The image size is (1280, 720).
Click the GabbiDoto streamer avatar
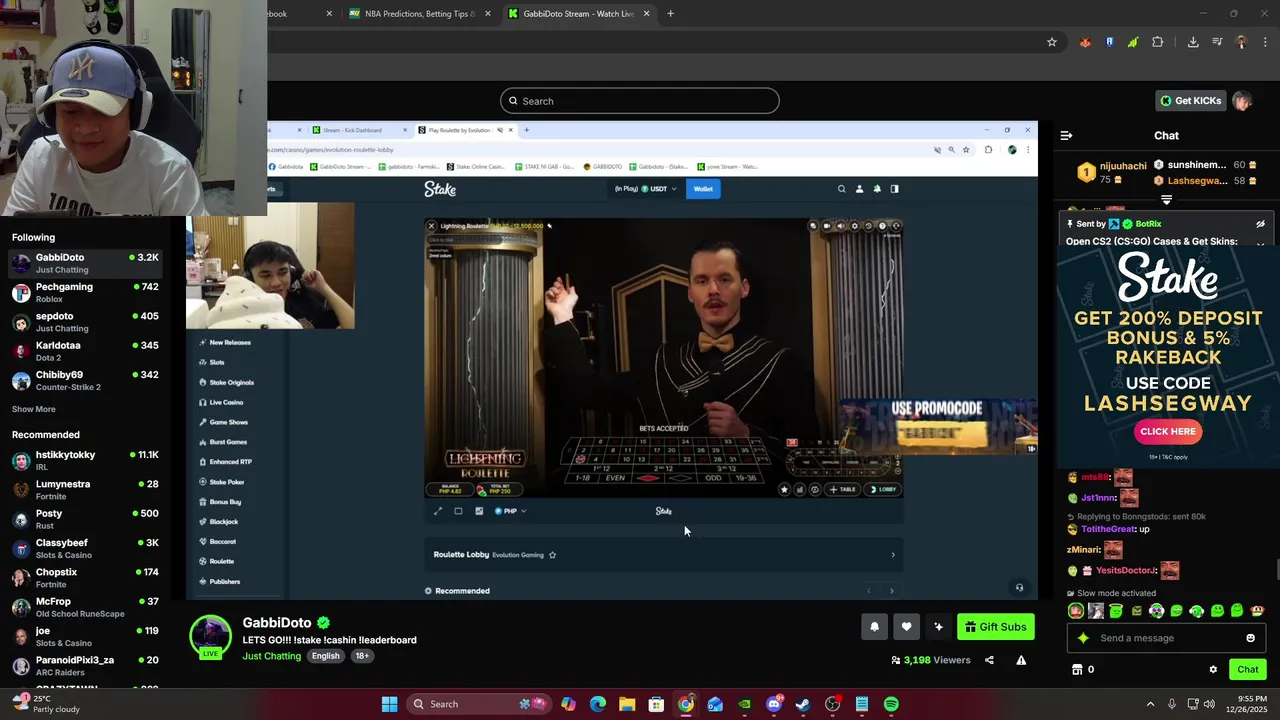click(210, 637)
